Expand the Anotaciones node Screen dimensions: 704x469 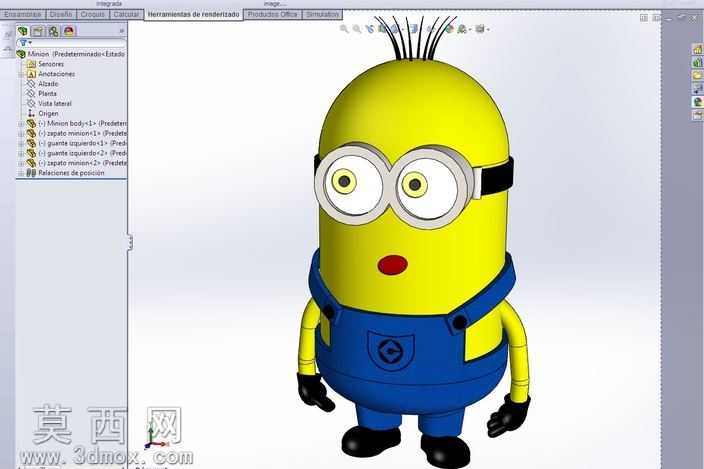(x=21, y=74)
